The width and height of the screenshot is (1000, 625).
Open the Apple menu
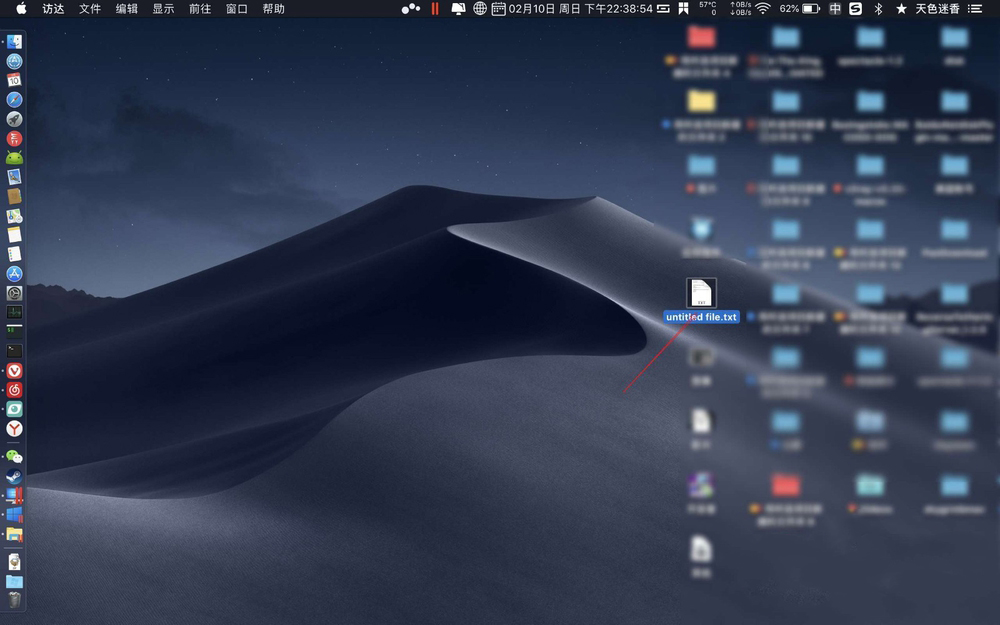click(x=21, y=8)
